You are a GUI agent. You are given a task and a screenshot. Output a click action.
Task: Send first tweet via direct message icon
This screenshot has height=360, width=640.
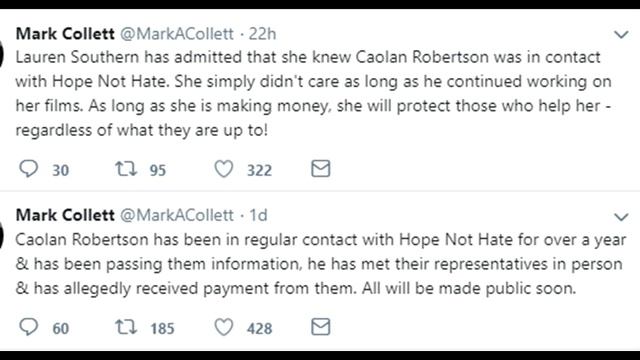point(320,169)
